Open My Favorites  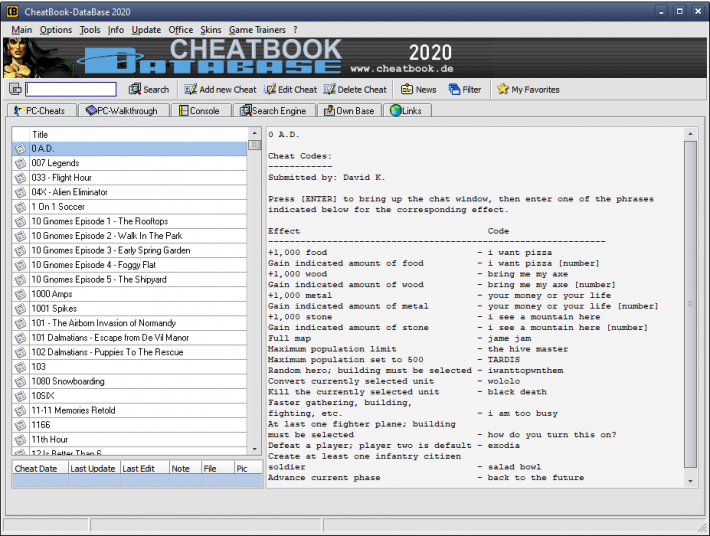(528, 90)
